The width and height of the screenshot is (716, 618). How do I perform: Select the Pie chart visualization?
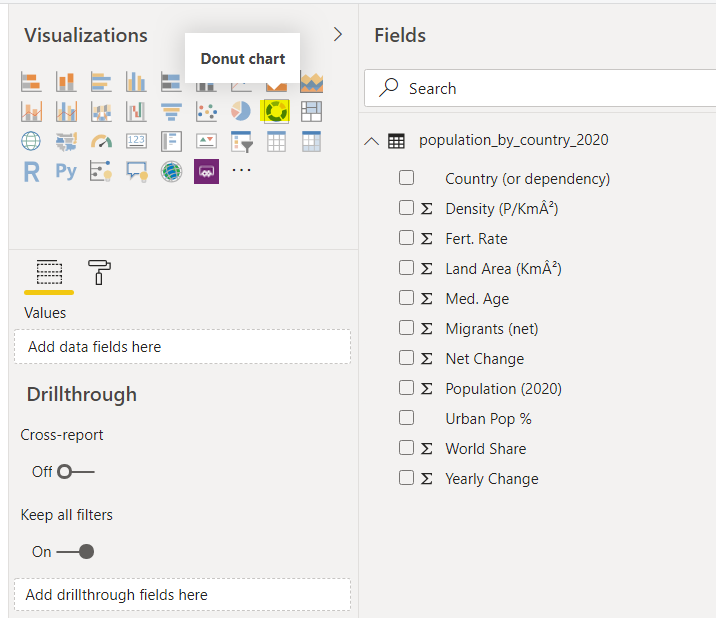pyautogui.click(x=241, y=111)
